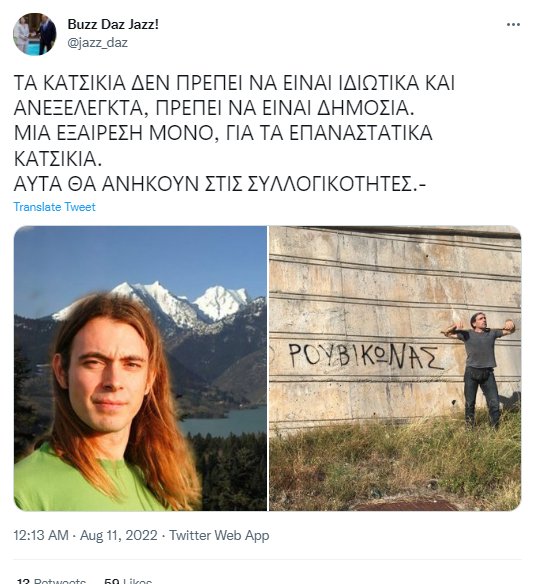537x584 pixels.
Task: Click the Buzz Daz Jazz! display name
Action: click(x=113, y=24)
